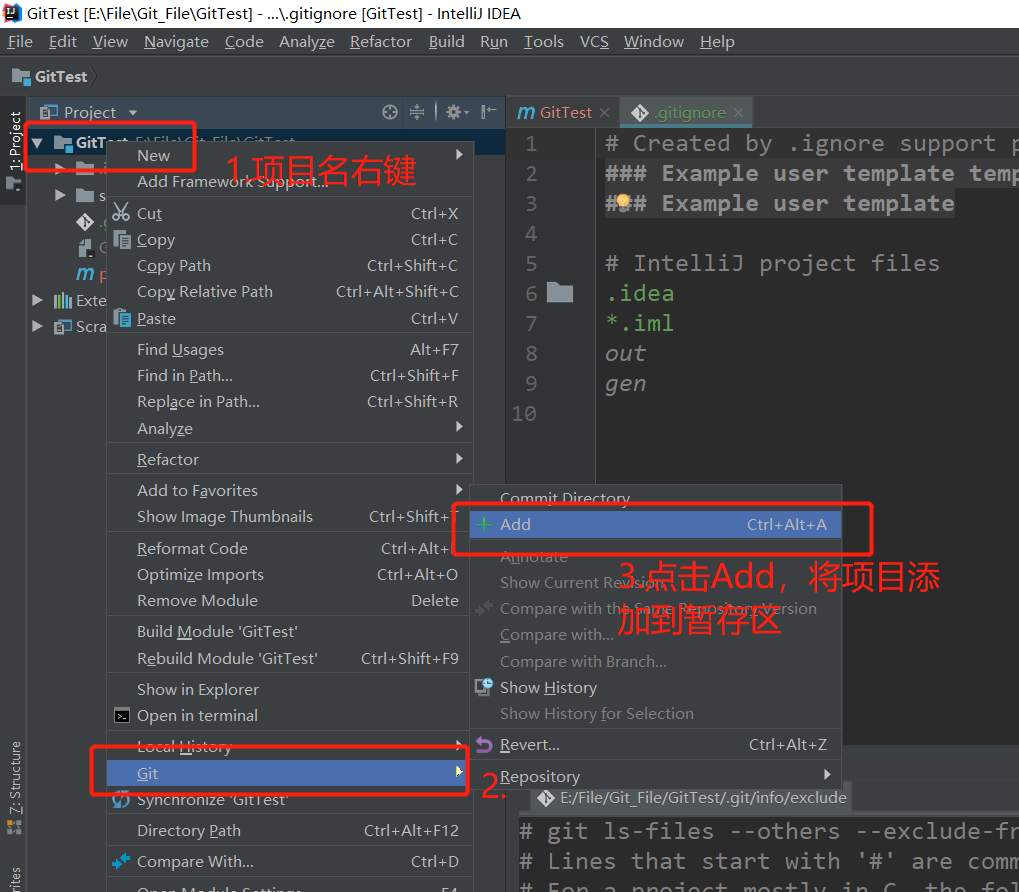1019x892 pixels.
Task: Click the green plus Add icon
Action: [484, 524]
